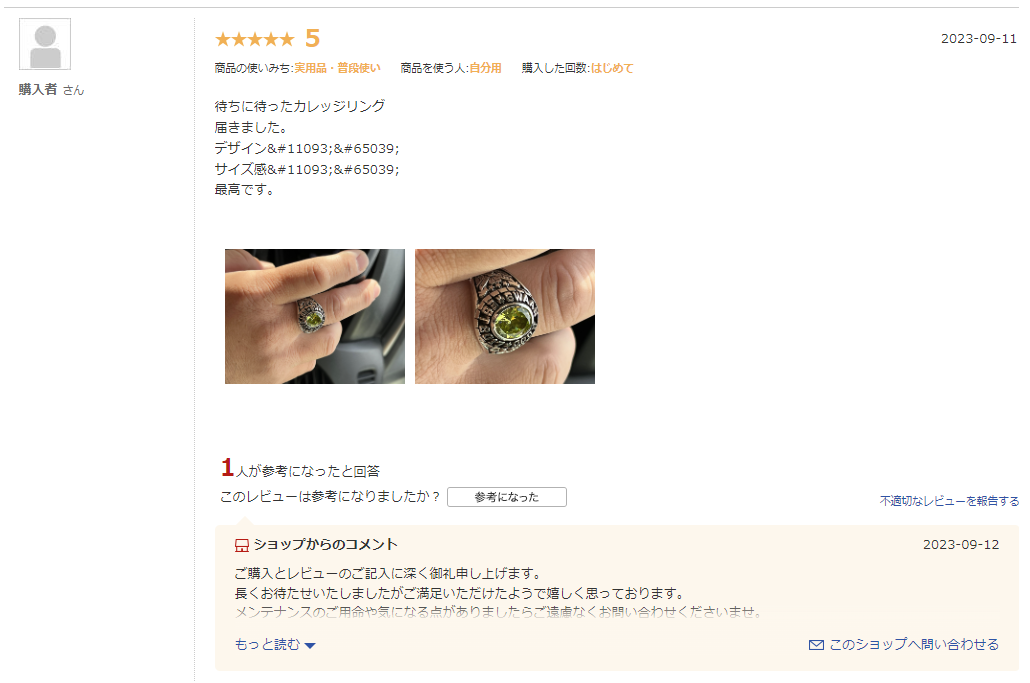Viewport: 1030px width, 683px height.
Task: Open このショップへ問い合わせる link
Action: click(914, 644)
